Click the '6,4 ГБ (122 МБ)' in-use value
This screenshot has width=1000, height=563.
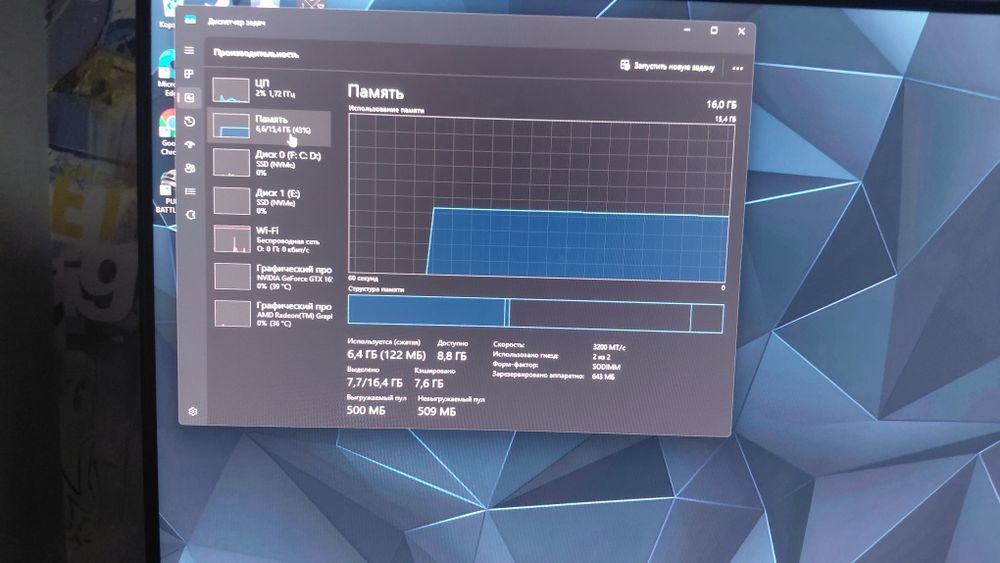coord(386,355)
